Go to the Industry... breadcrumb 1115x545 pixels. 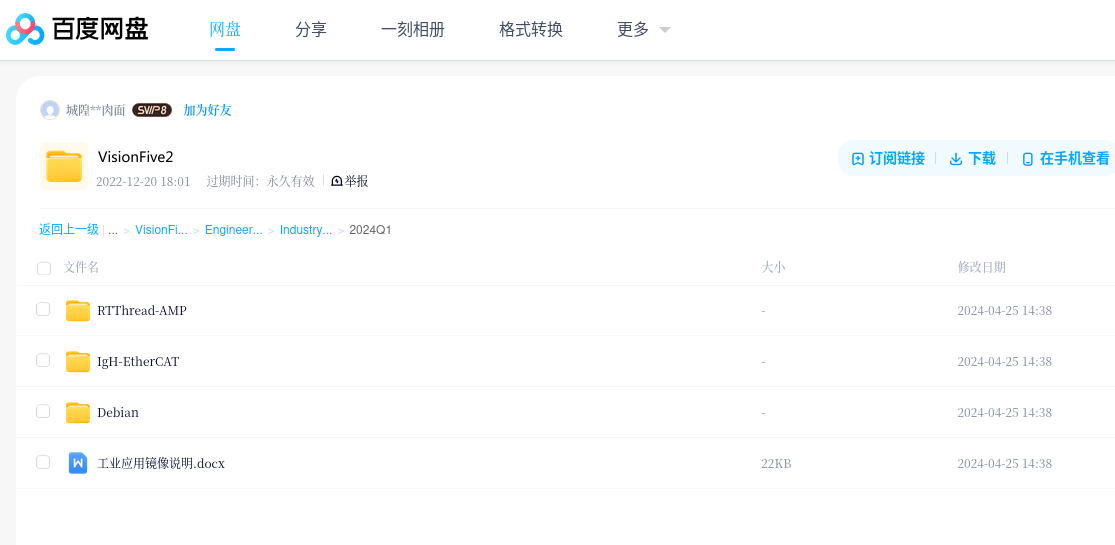pyautogui.click(x=306, y=230)
